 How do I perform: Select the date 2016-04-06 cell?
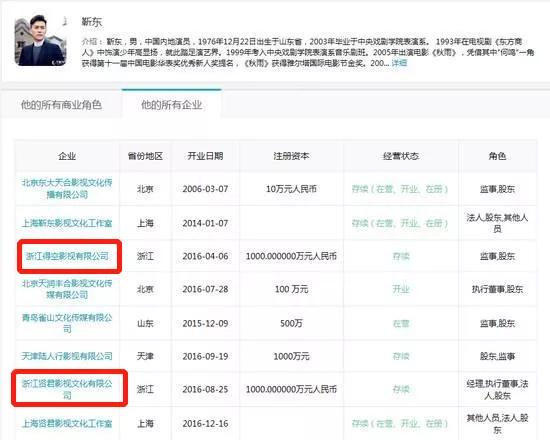pyautogui.click(x=205, y=256)
